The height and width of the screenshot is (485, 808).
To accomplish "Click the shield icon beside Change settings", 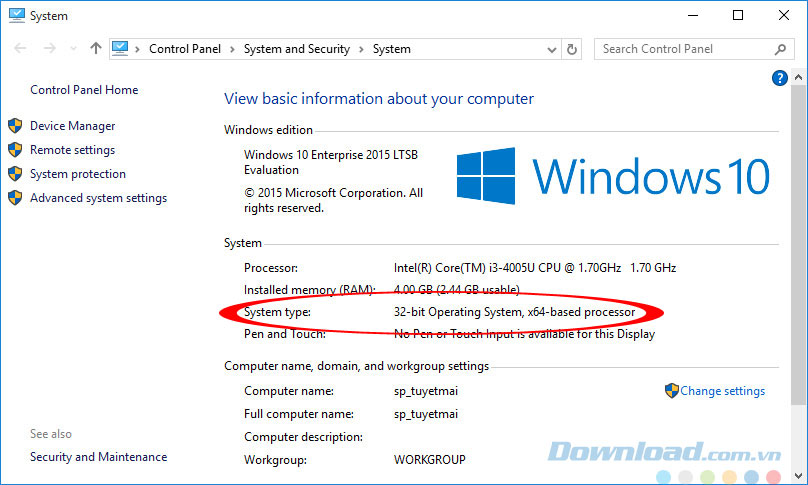I will coord(672,391).
